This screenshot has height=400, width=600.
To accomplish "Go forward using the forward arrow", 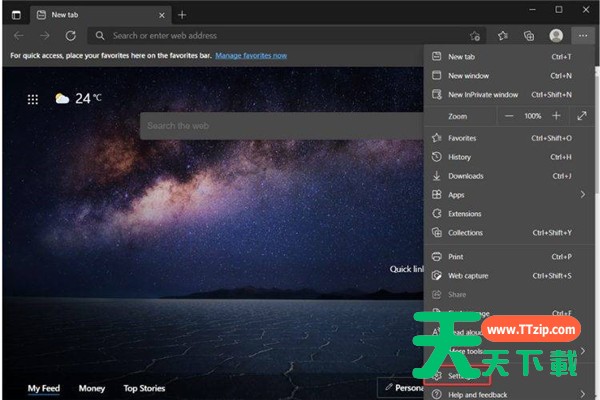I will pos(45,36).
